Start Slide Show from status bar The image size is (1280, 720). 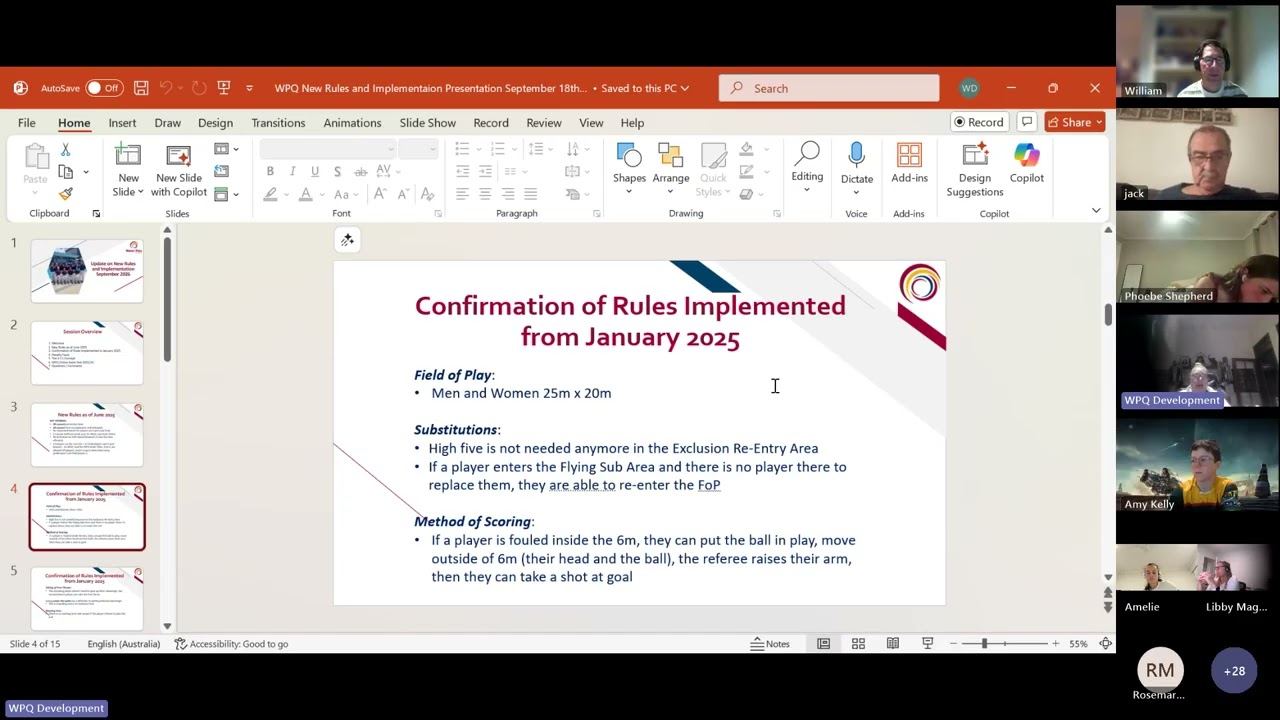[927, 644]
